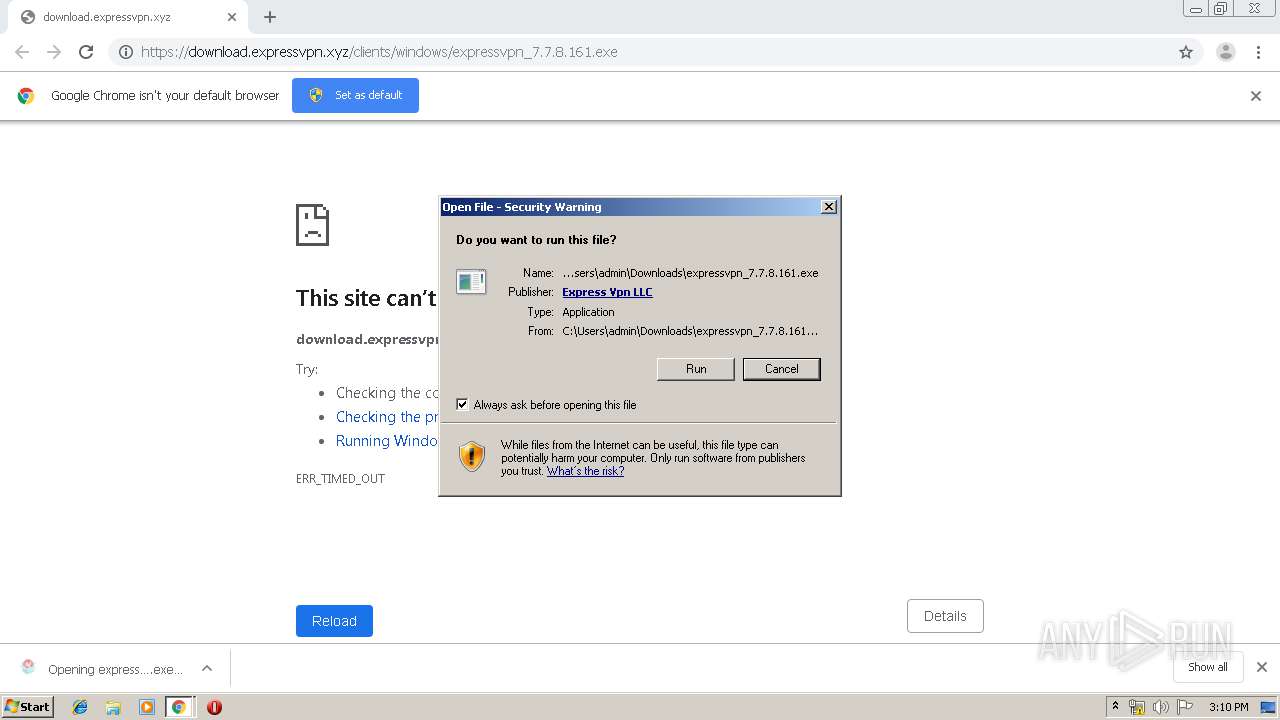Open the What's the risk? link
Screen dimensions: 1280x720
pyautogui.click(x=585, y=471)
